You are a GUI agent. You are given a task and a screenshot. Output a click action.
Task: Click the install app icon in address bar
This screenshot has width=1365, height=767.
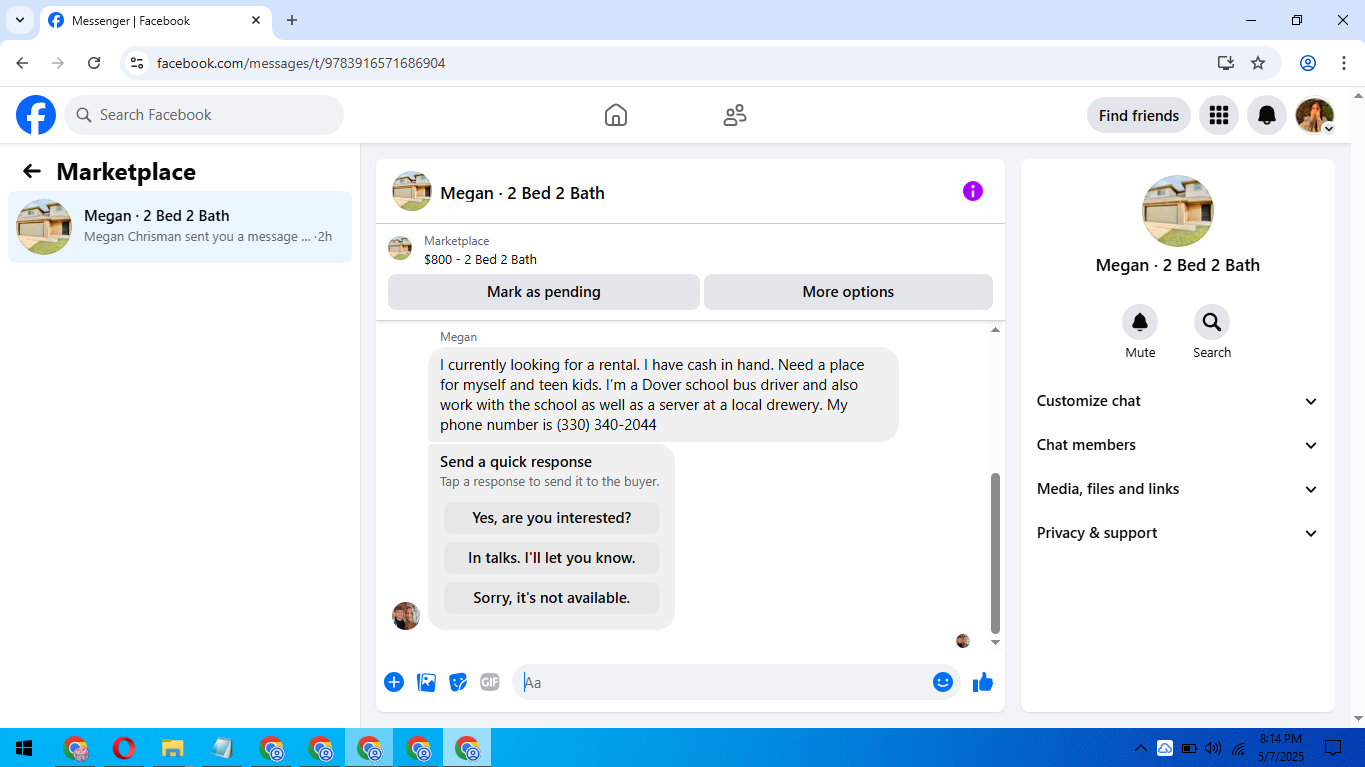(x=1226, y=63)
